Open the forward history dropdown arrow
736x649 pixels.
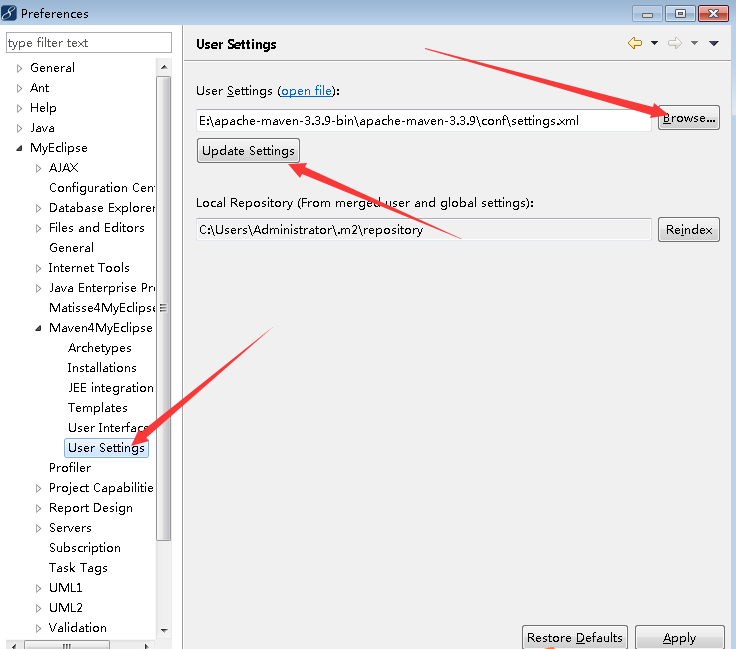pos(694,43)
